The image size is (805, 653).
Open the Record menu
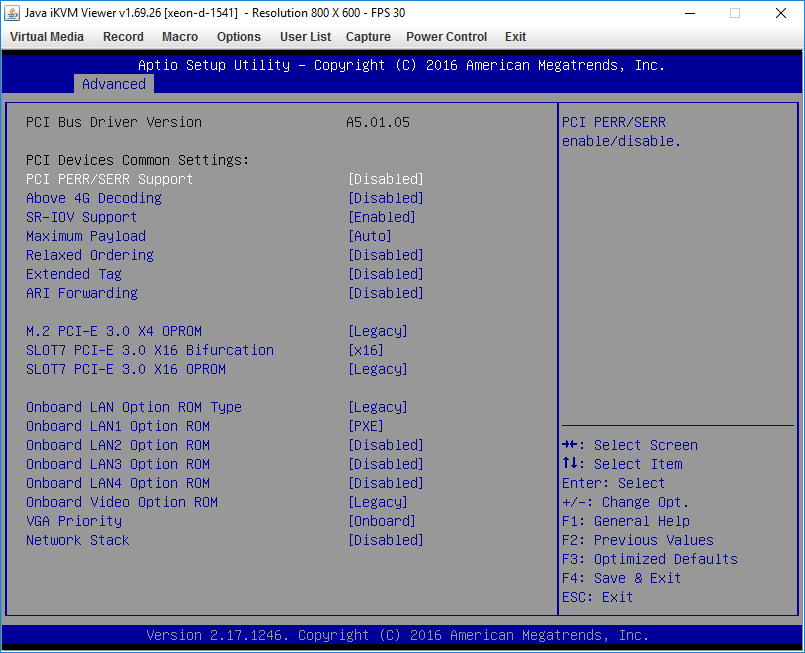pos(123,37)
